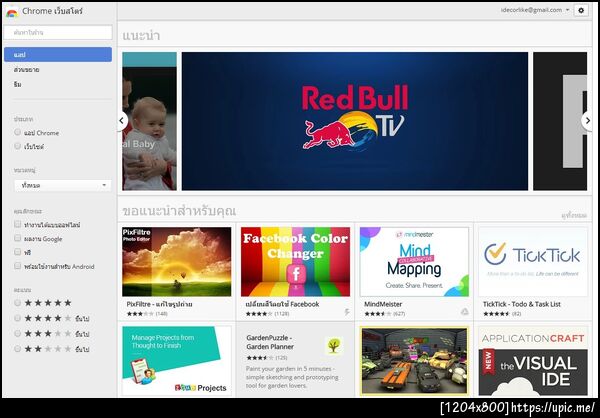Choose two stars and up rating
The image size is (600, 418).
point(17,349)
